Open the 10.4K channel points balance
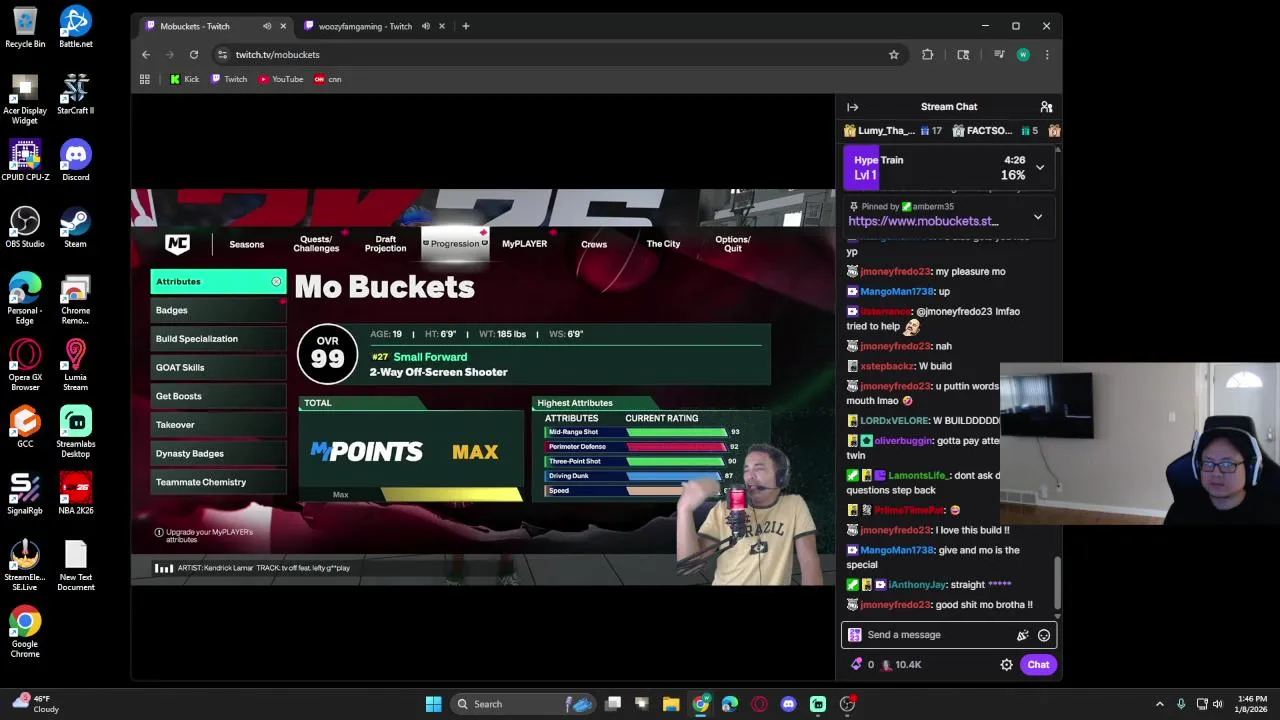Viewport: 1280px width, 720px height. pos(901,665)
